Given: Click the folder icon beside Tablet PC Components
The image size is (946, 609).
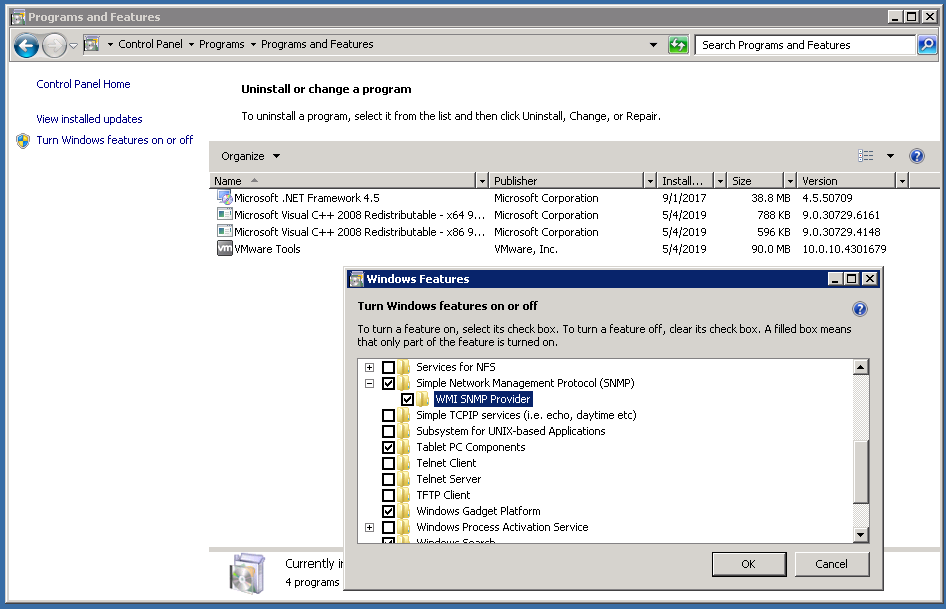Looking at the screenshot, I should coord(404,447).
